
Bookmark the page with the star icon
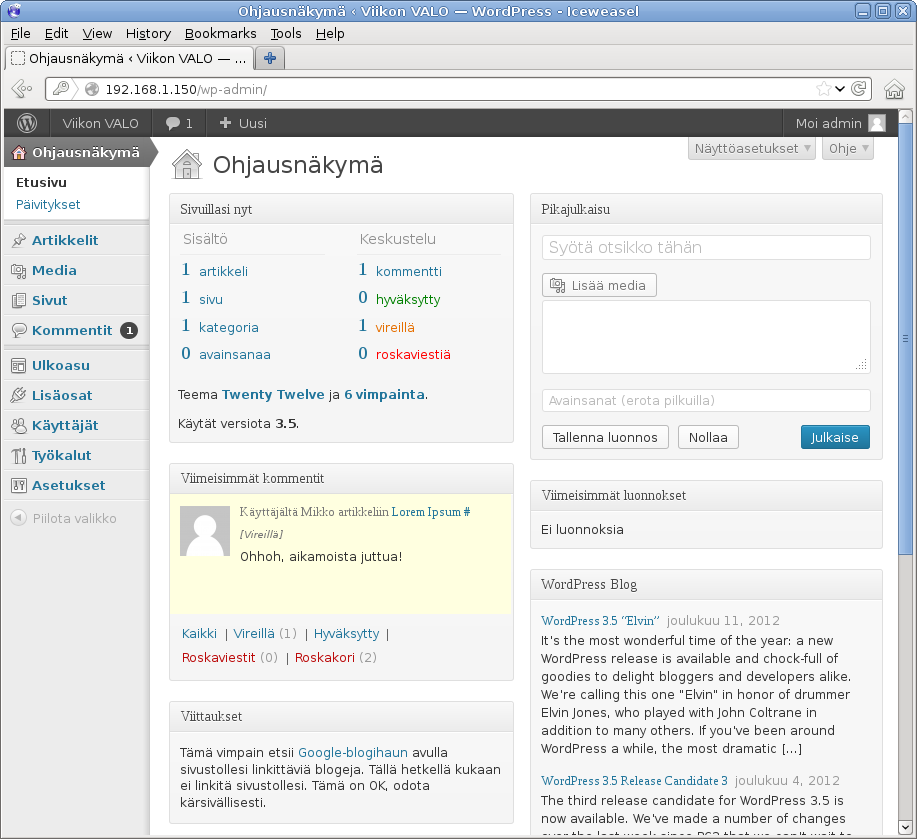point(823,89)
